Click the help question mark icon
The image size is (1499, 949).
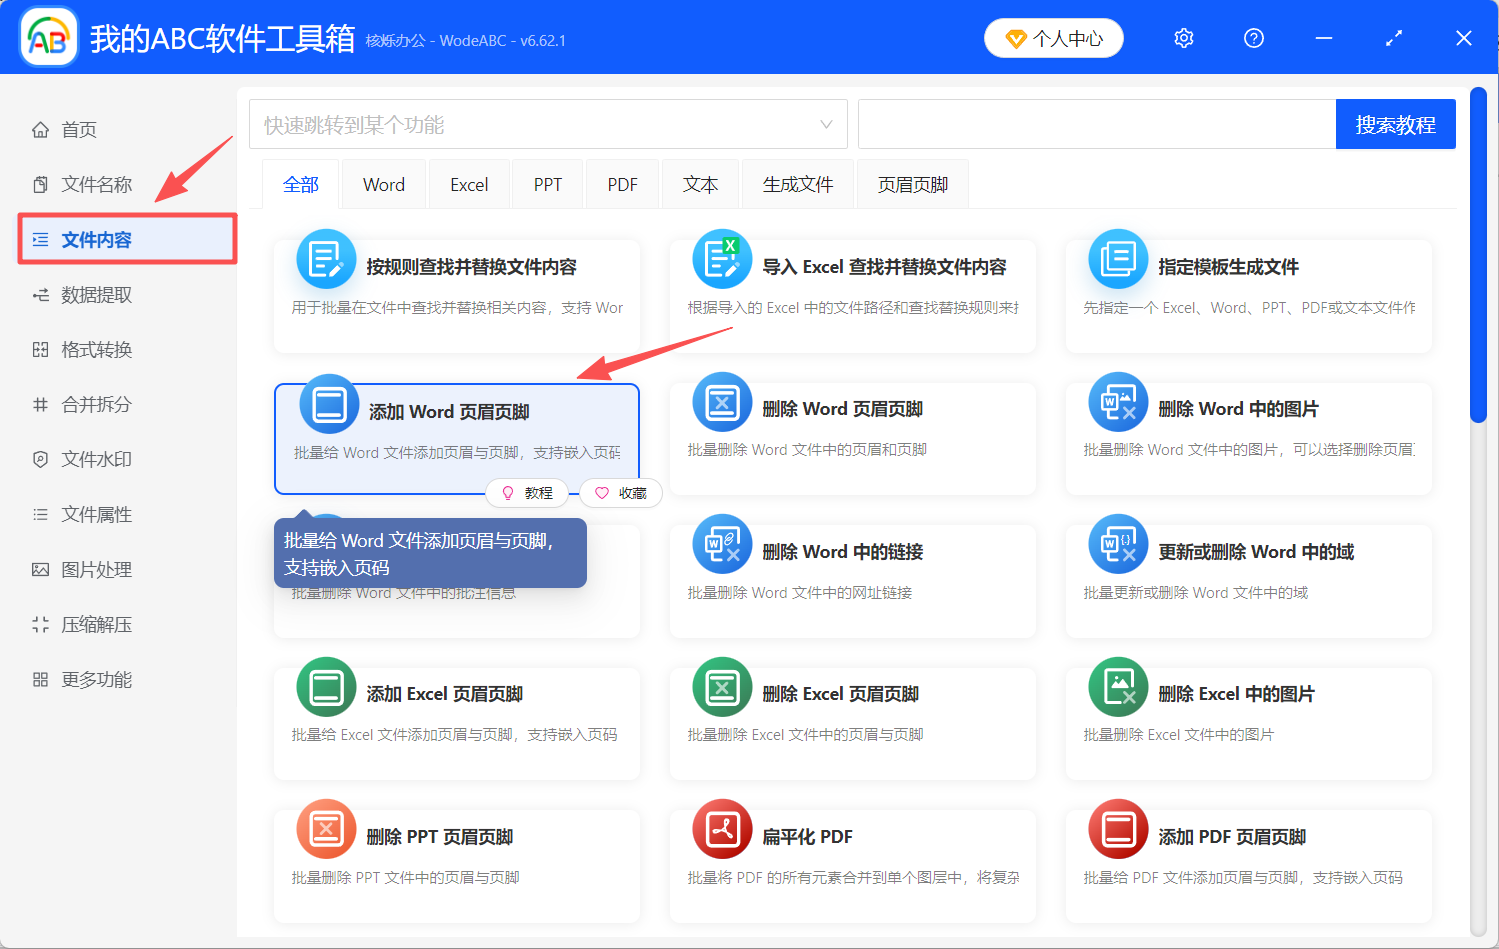point(1253,38)
